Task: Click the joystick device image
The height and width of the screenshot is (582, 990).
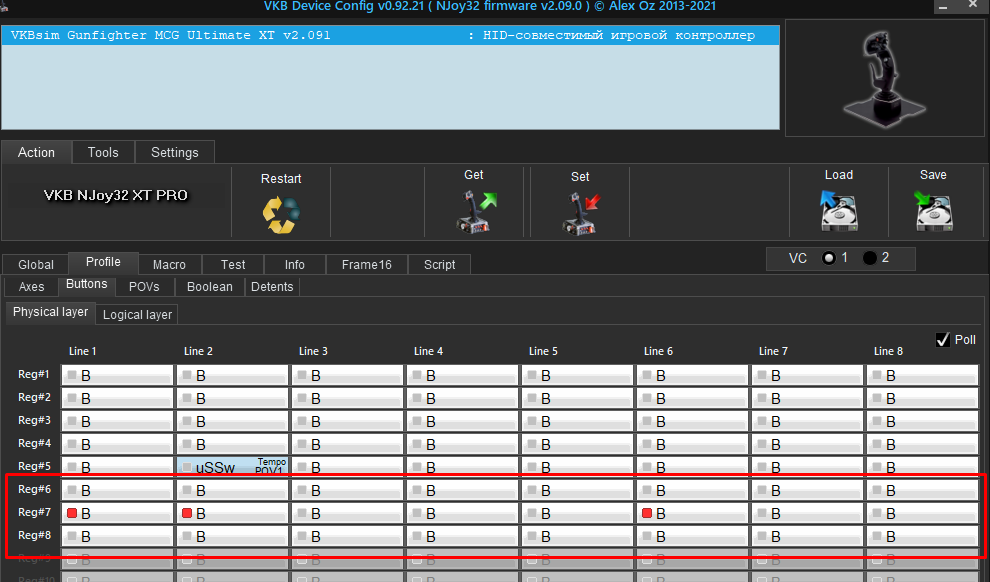Action: pos(885,78)
